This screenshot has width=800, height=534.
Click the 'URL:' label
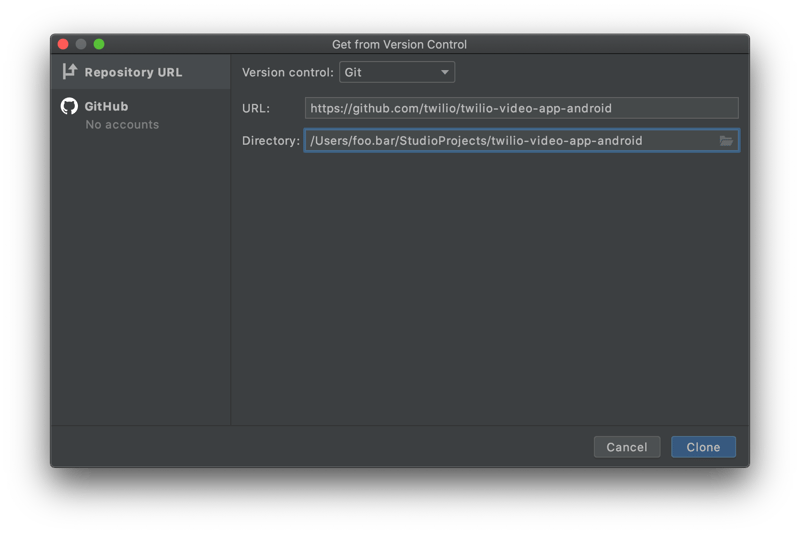pos(256,109)
